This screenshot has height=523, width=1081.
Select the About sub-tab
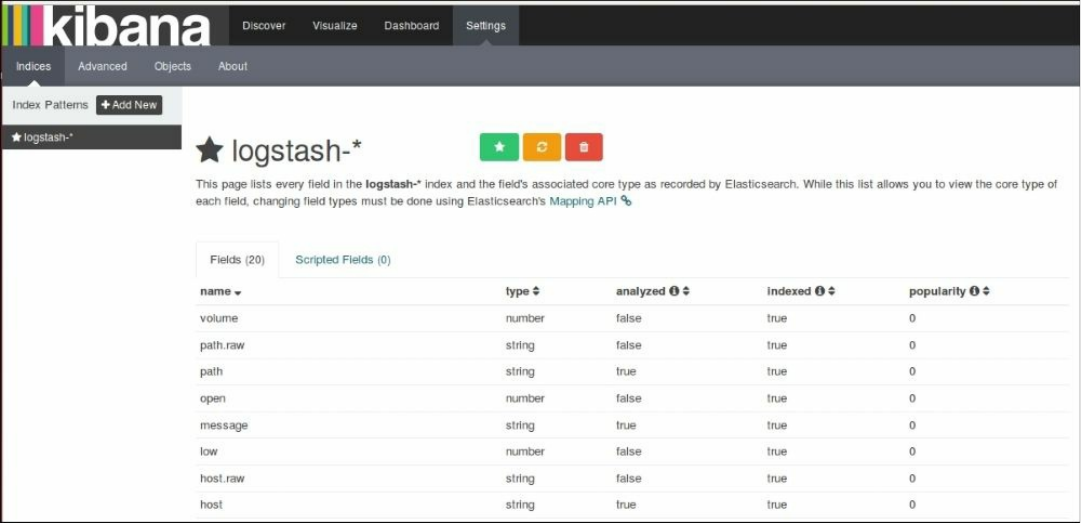point(232,66)
